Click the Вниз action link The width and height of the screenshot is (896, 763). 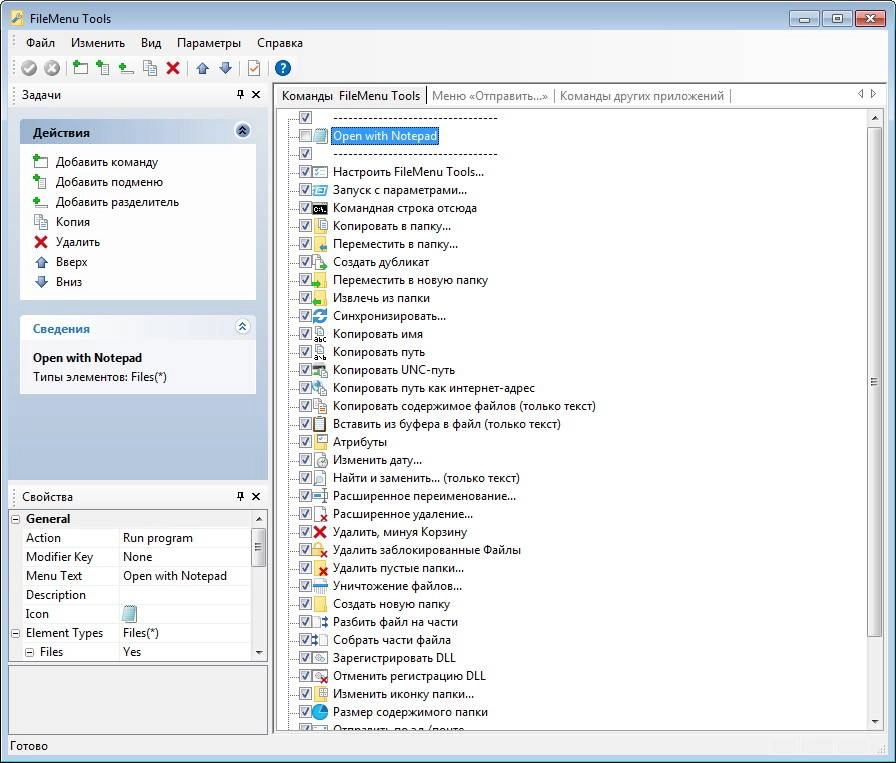pos(69,282)
